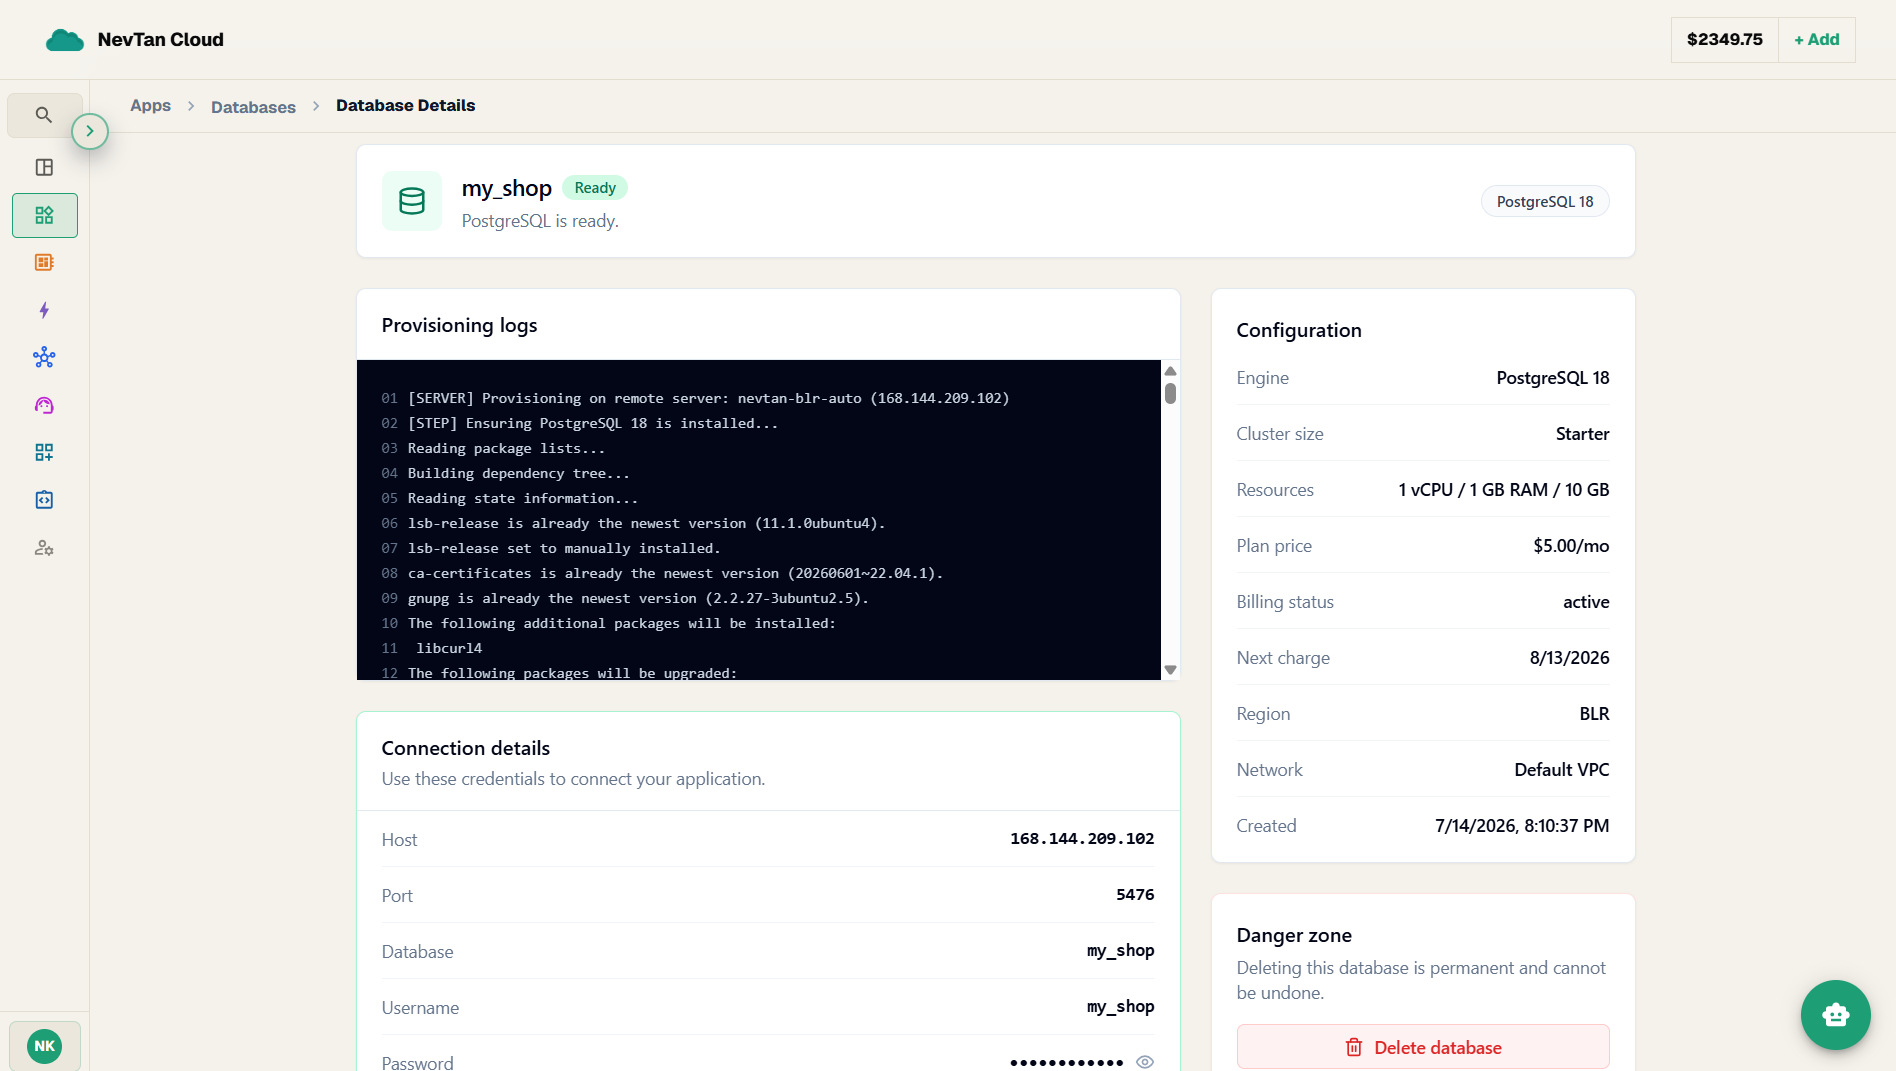
Task: Click the + Add funds button
Action: point(1816,40)
